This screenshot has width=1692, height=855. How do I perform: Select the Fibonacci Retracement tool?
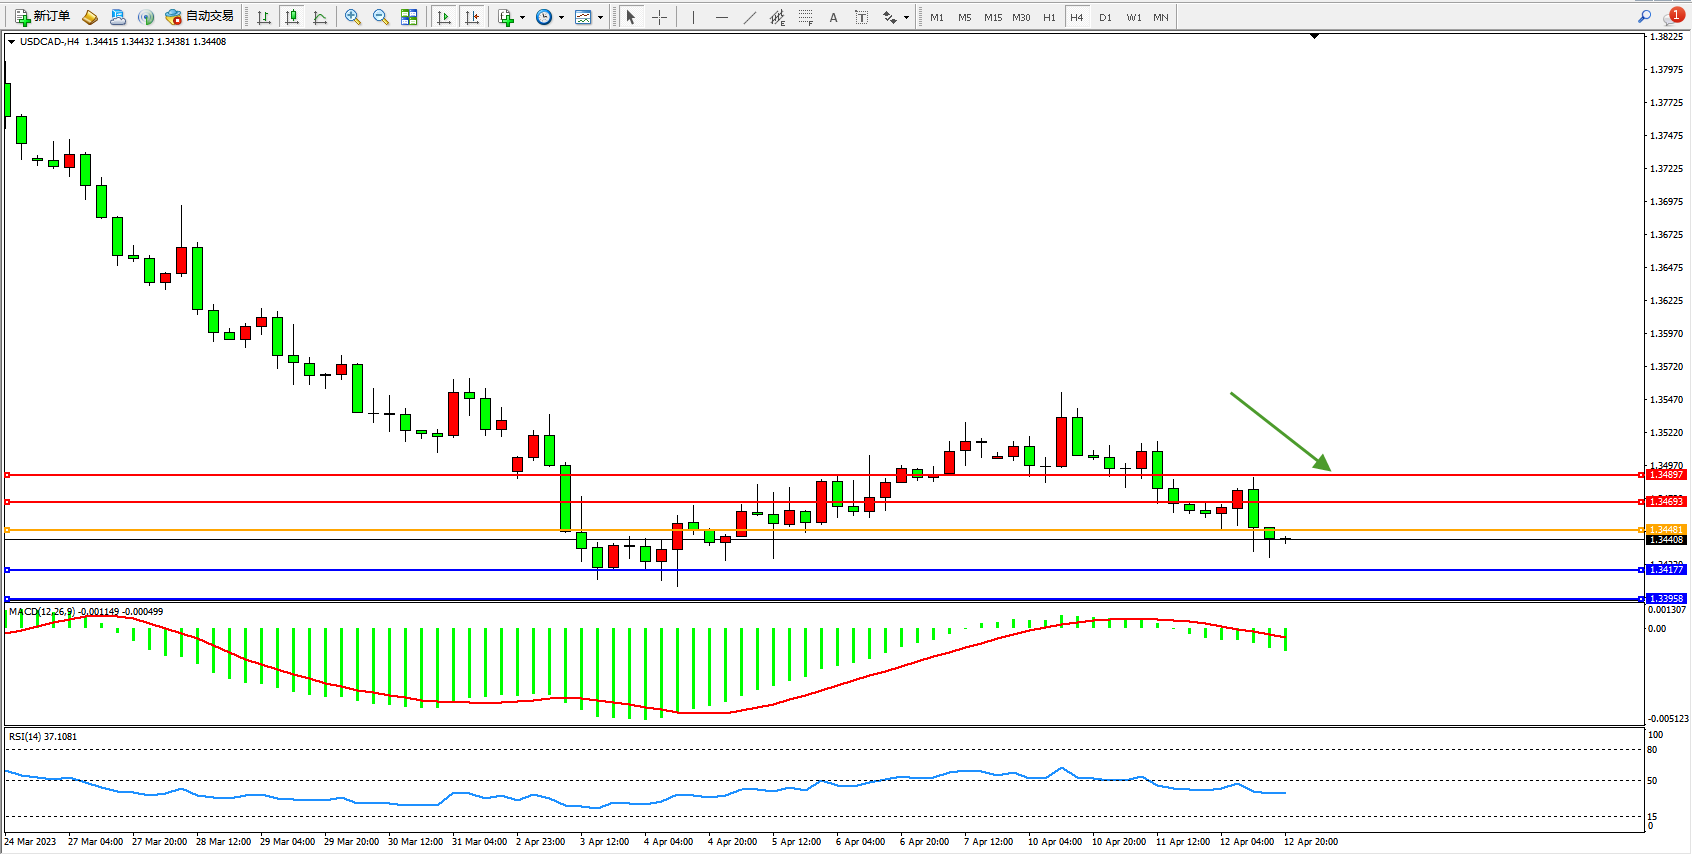pos(805,17)
